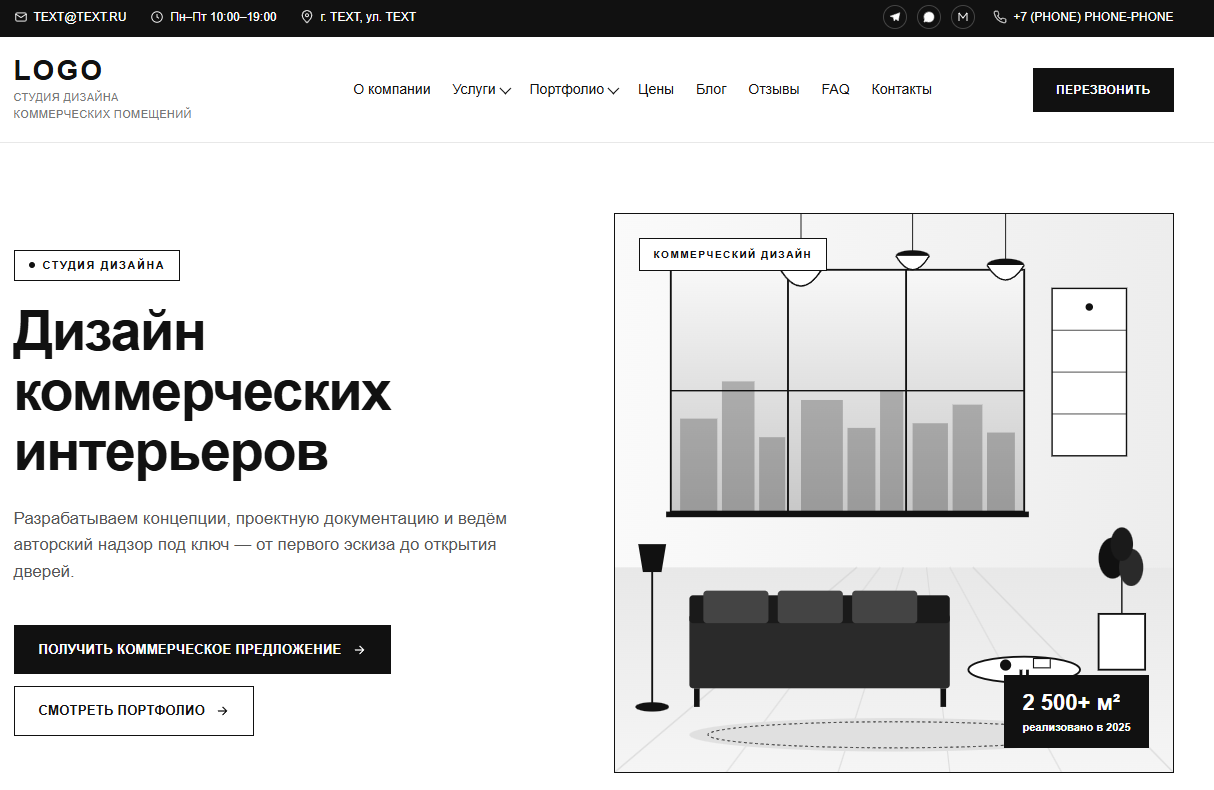Click the г. TEXT, ул. TEXT address
The image size is (1214, 790).
(368, 17)
